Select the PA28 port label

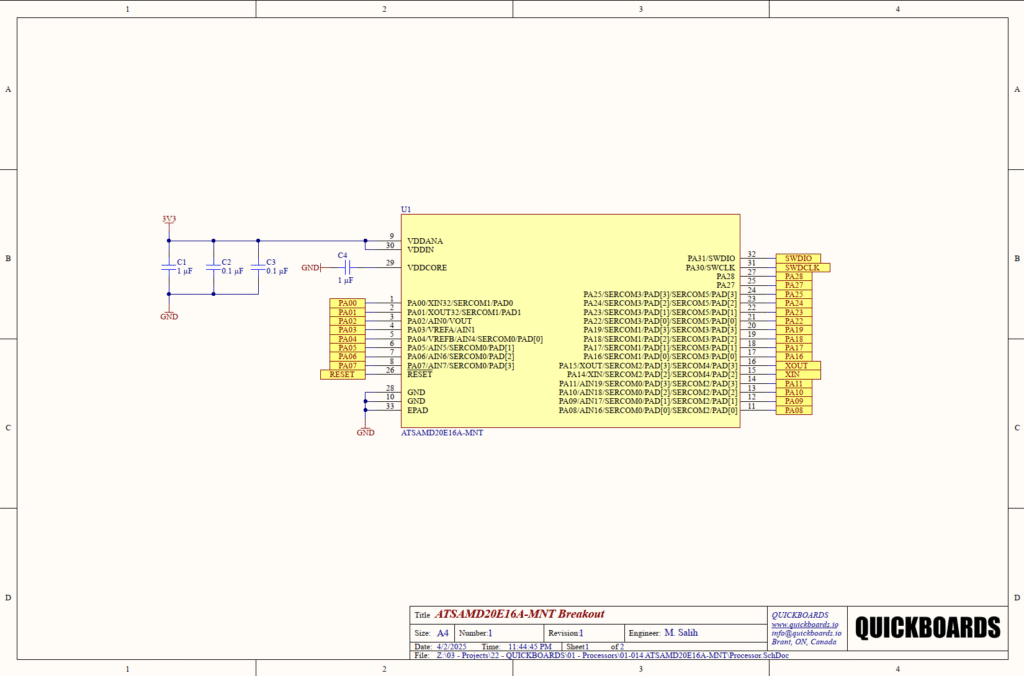point(794,276)
